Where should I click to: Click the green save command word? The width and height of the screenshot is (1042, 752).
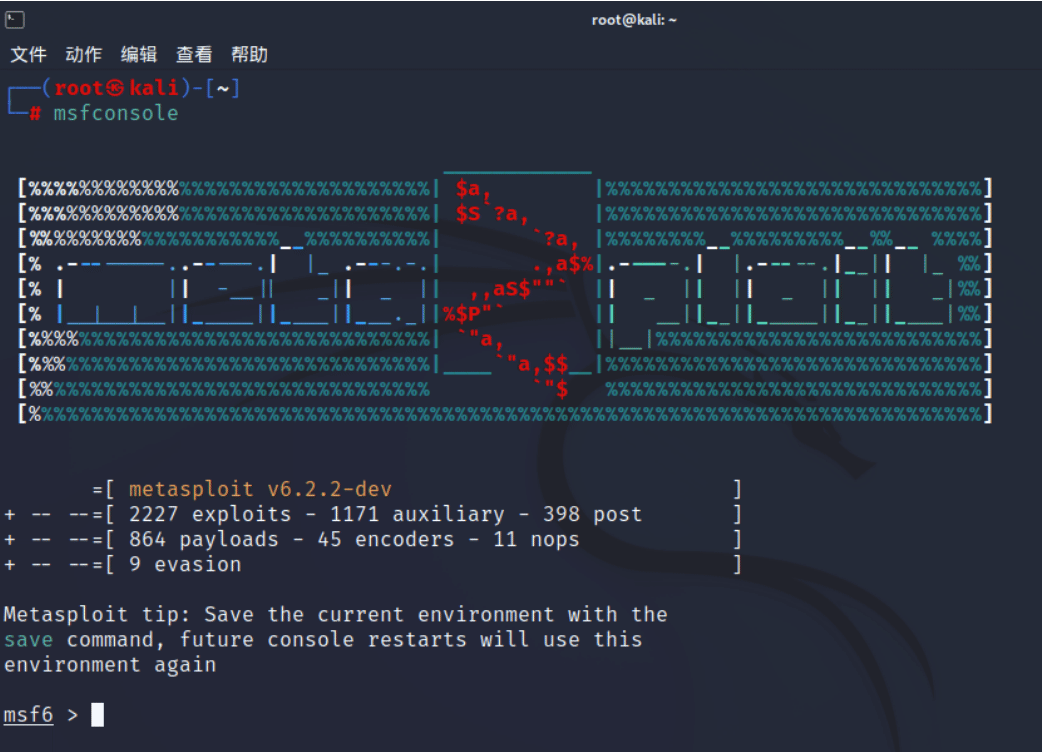pos(29,640)
